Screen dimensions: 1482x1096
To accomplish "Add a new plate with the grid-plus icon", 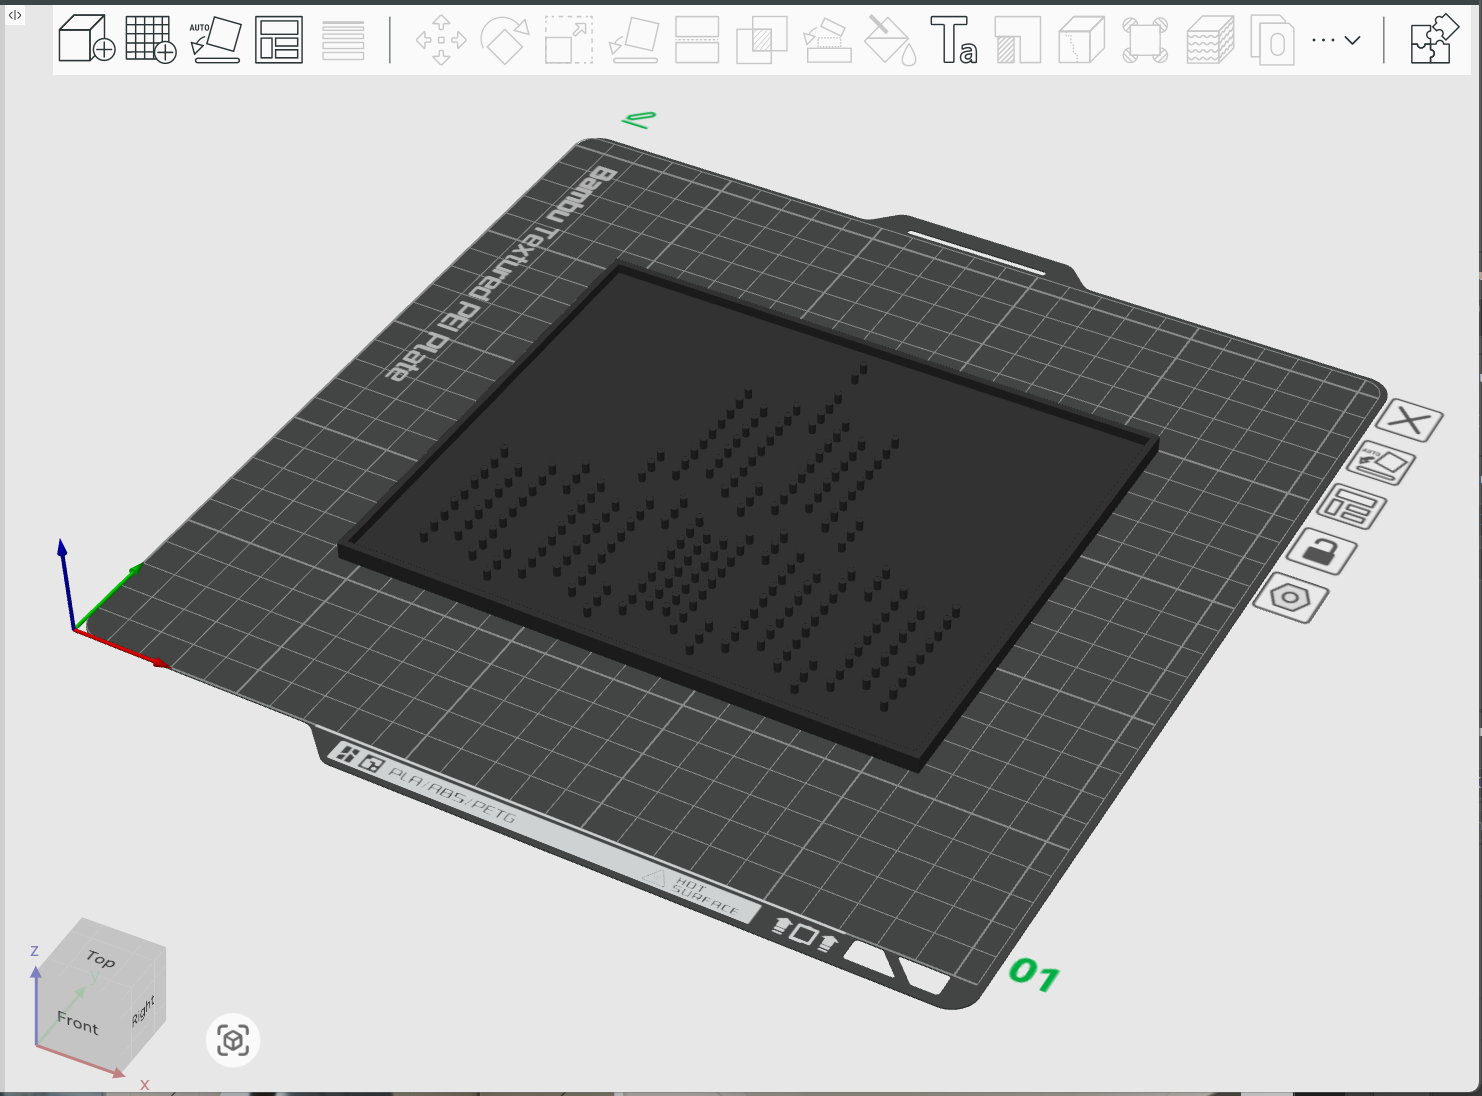I will coord(151,40).
